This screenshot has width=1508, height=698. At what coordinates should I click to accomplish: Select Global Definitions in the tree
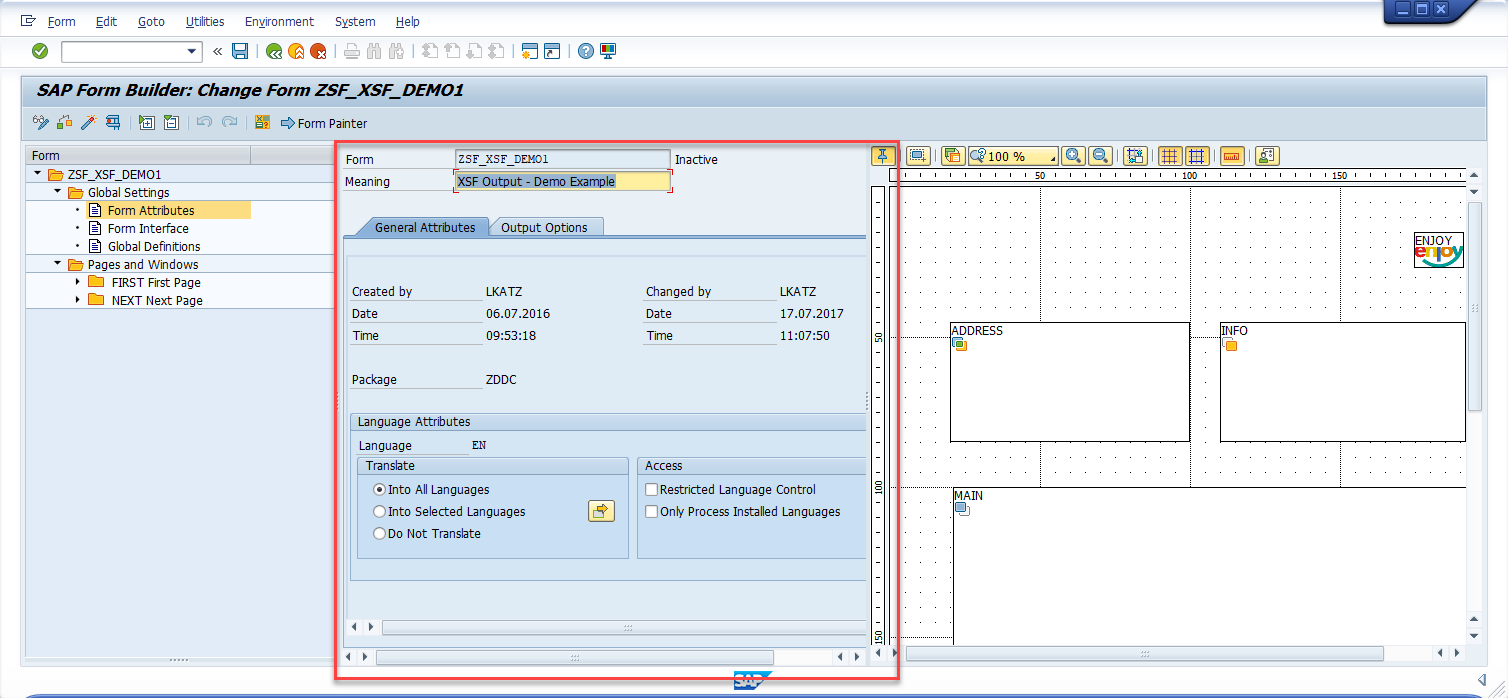coord(154,246)
